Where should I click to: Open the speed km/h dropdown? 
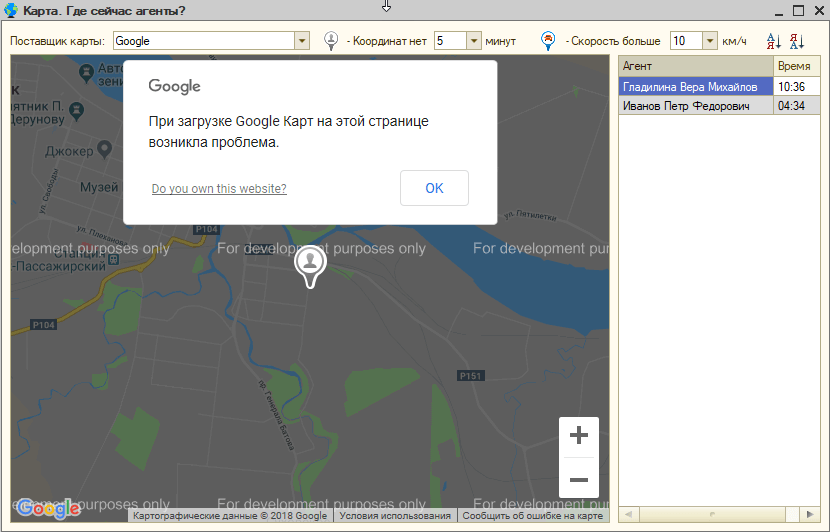pos(710,41)
